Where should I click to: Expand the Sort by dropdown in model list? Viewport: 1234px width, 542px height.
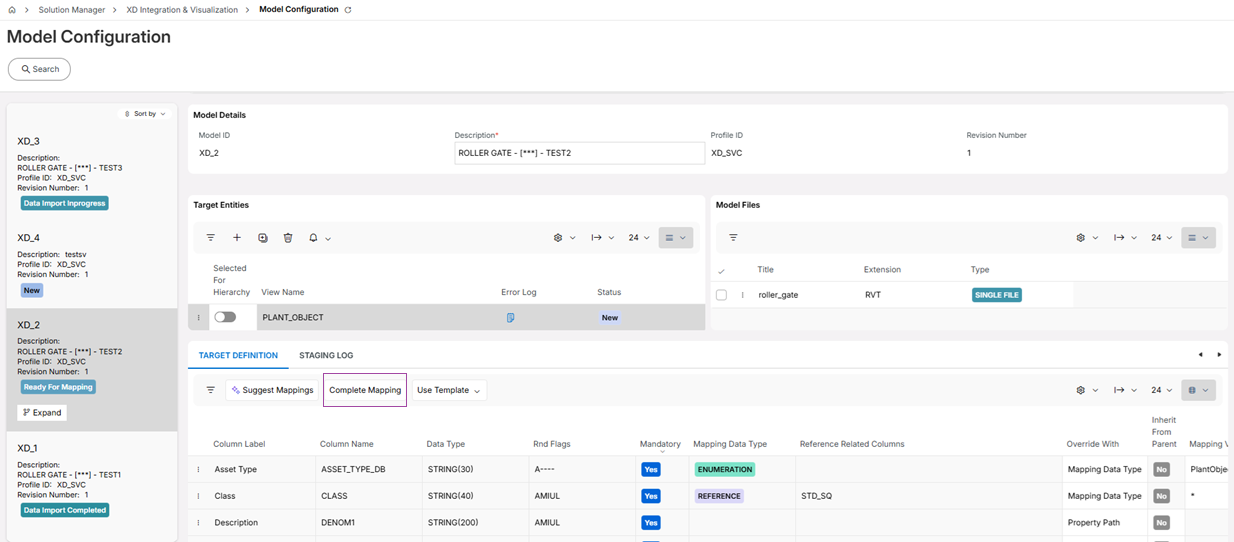(146, 114)
